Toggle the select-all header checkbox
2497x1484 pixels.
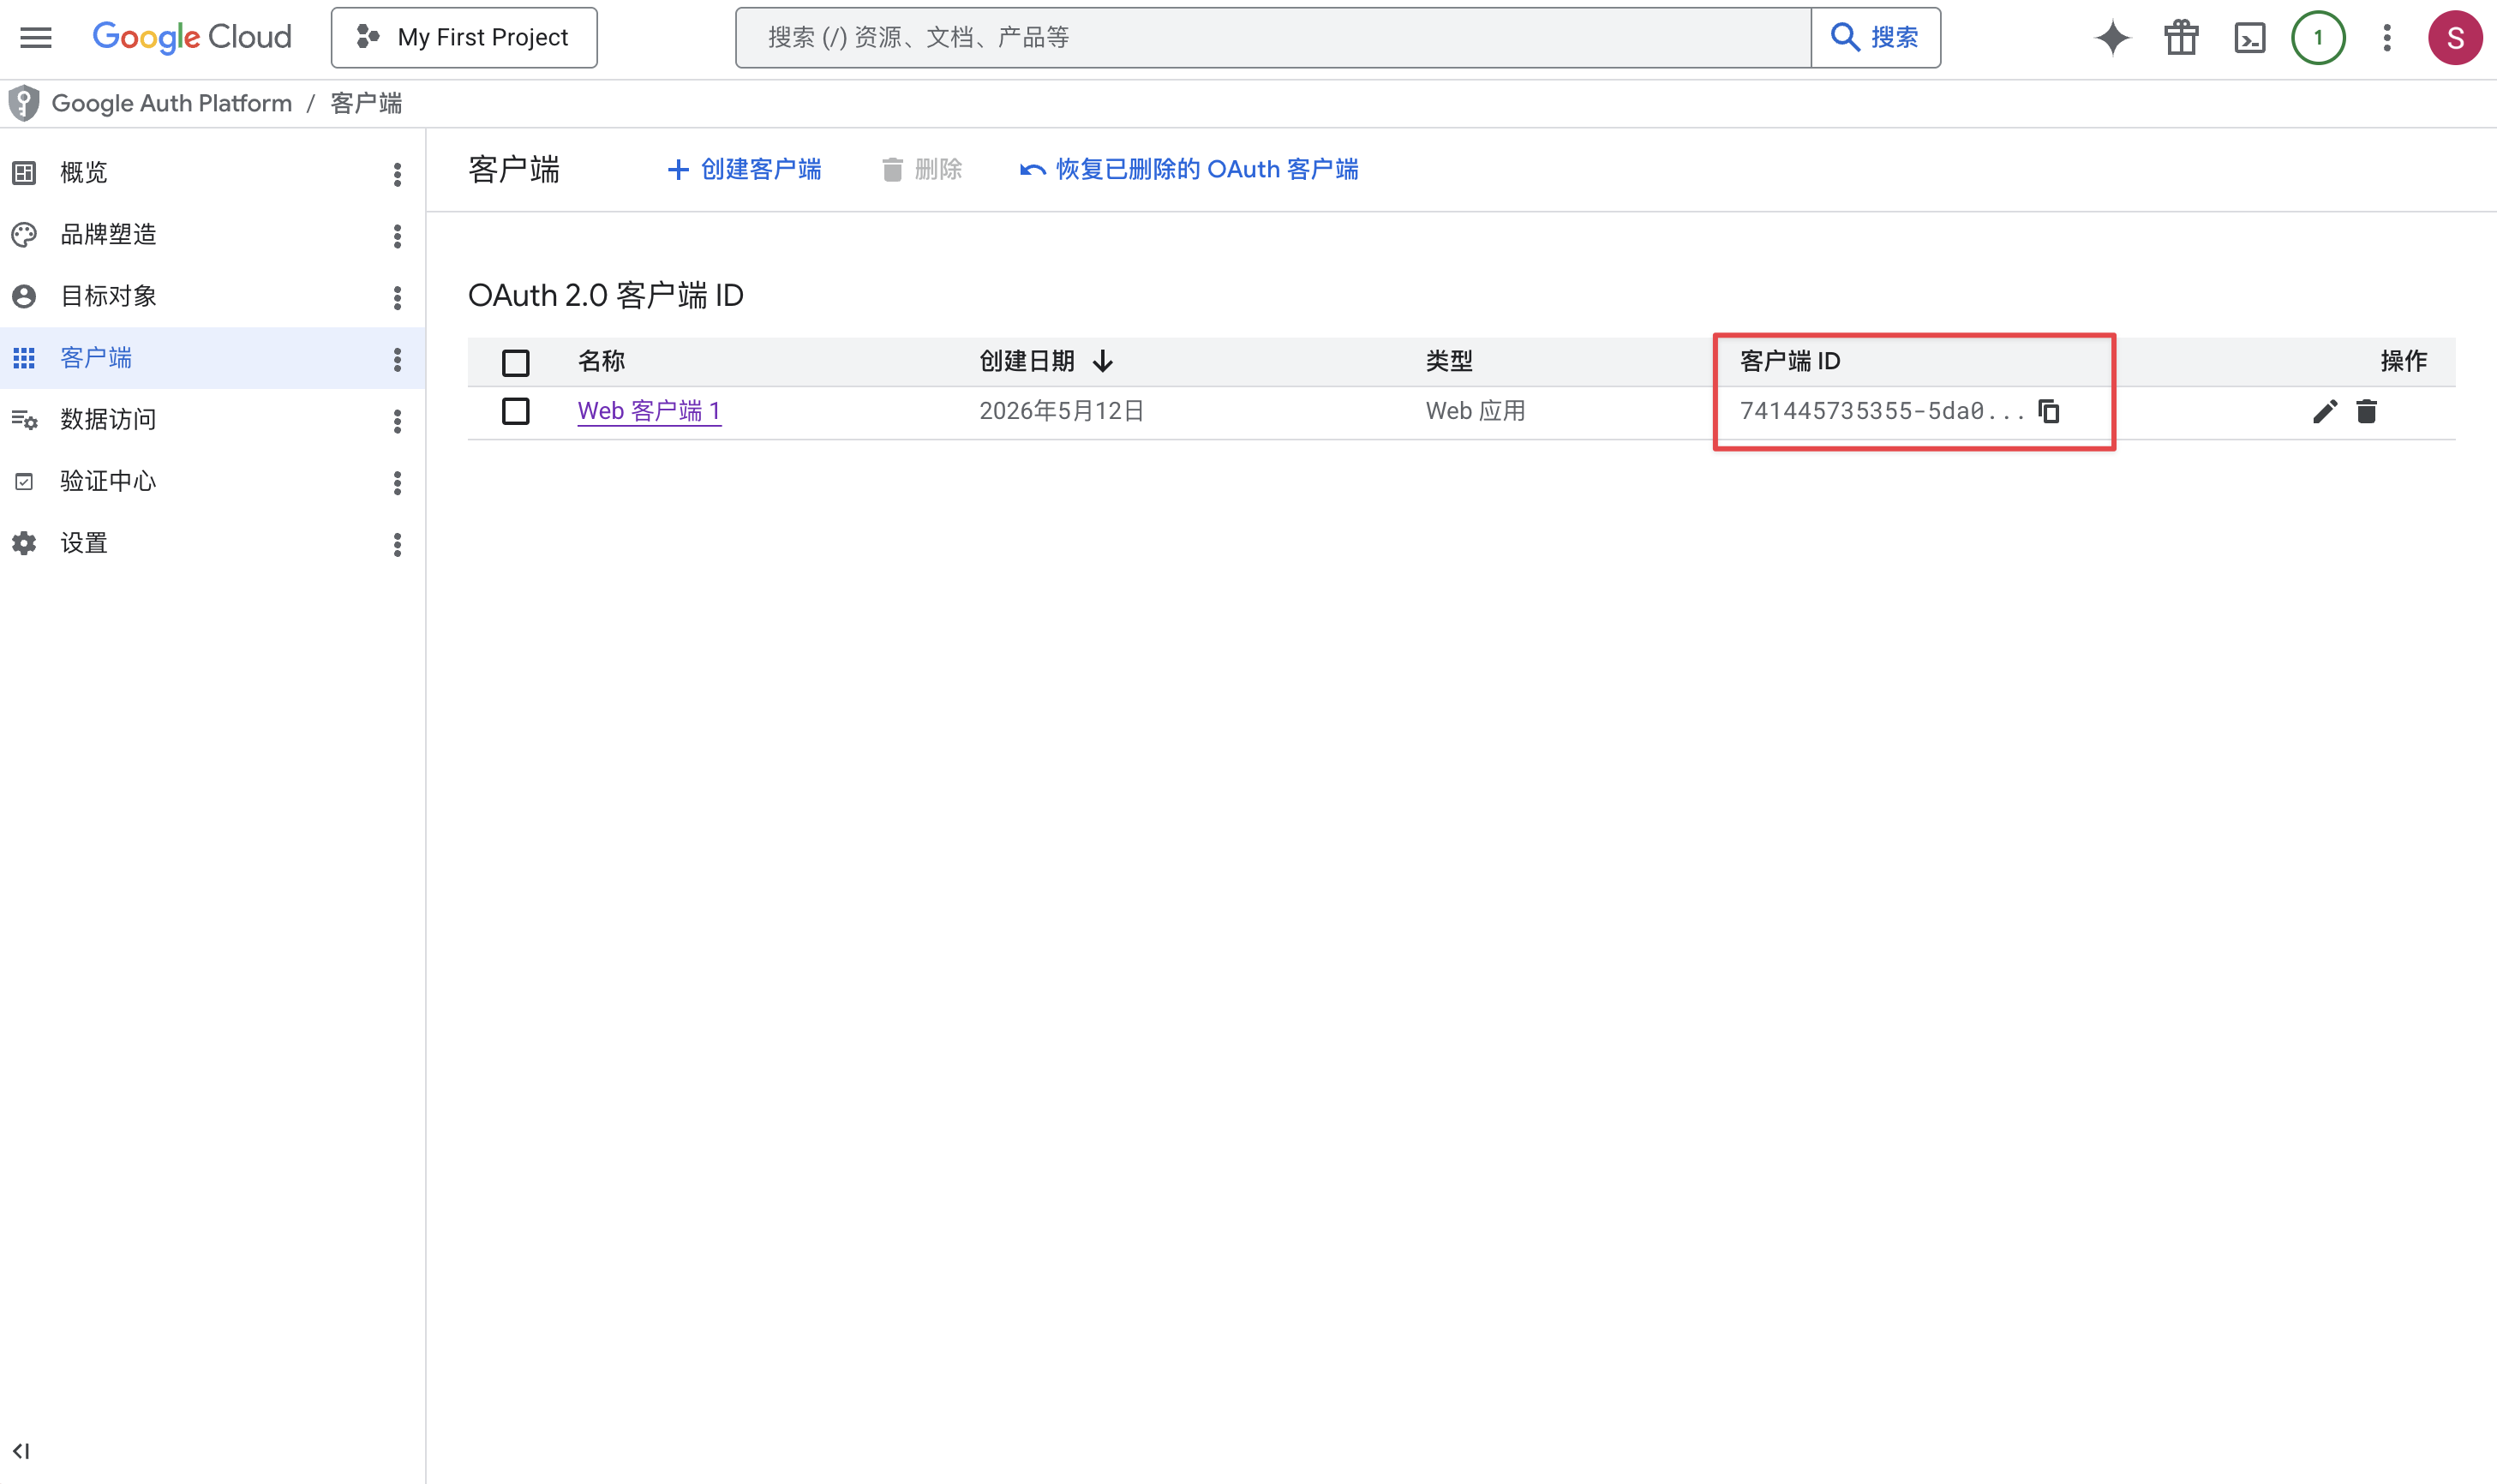pyautogui.click(x=516, y=362)
